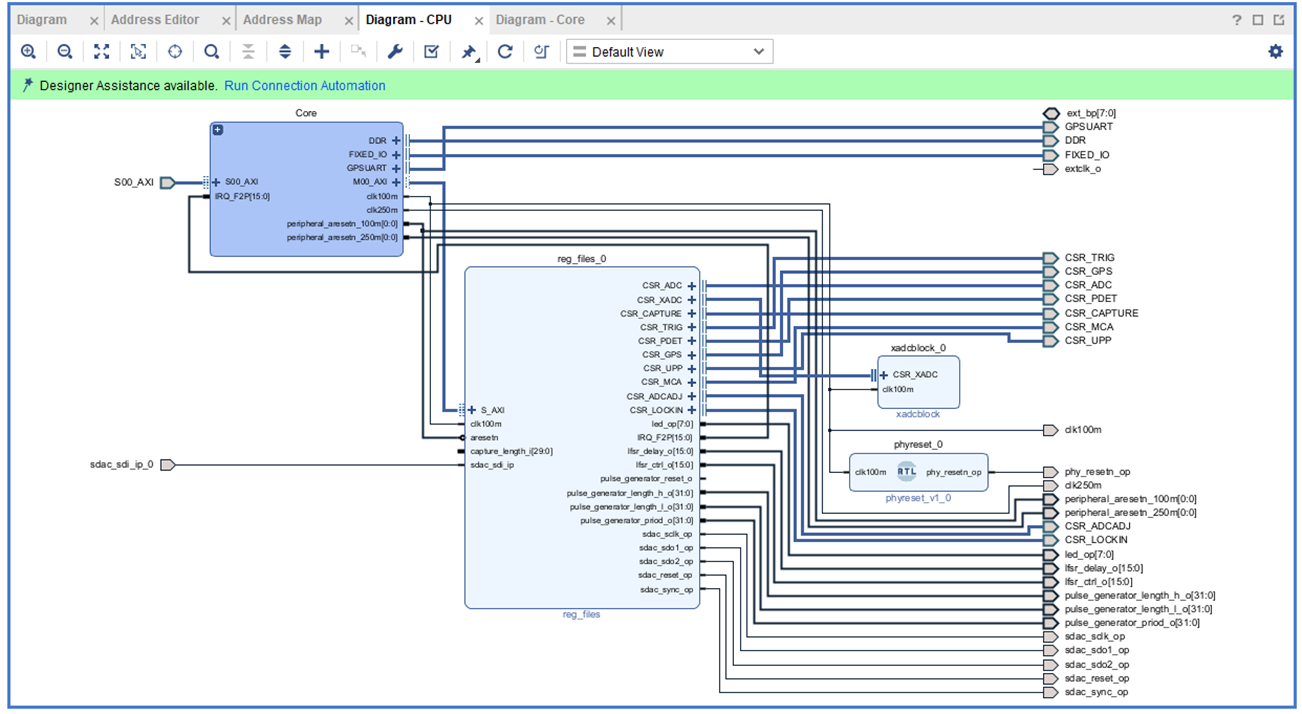This screenshot has height=714, width=1302.
Task: Add IP using the plus icon
Action: point(321,52)
